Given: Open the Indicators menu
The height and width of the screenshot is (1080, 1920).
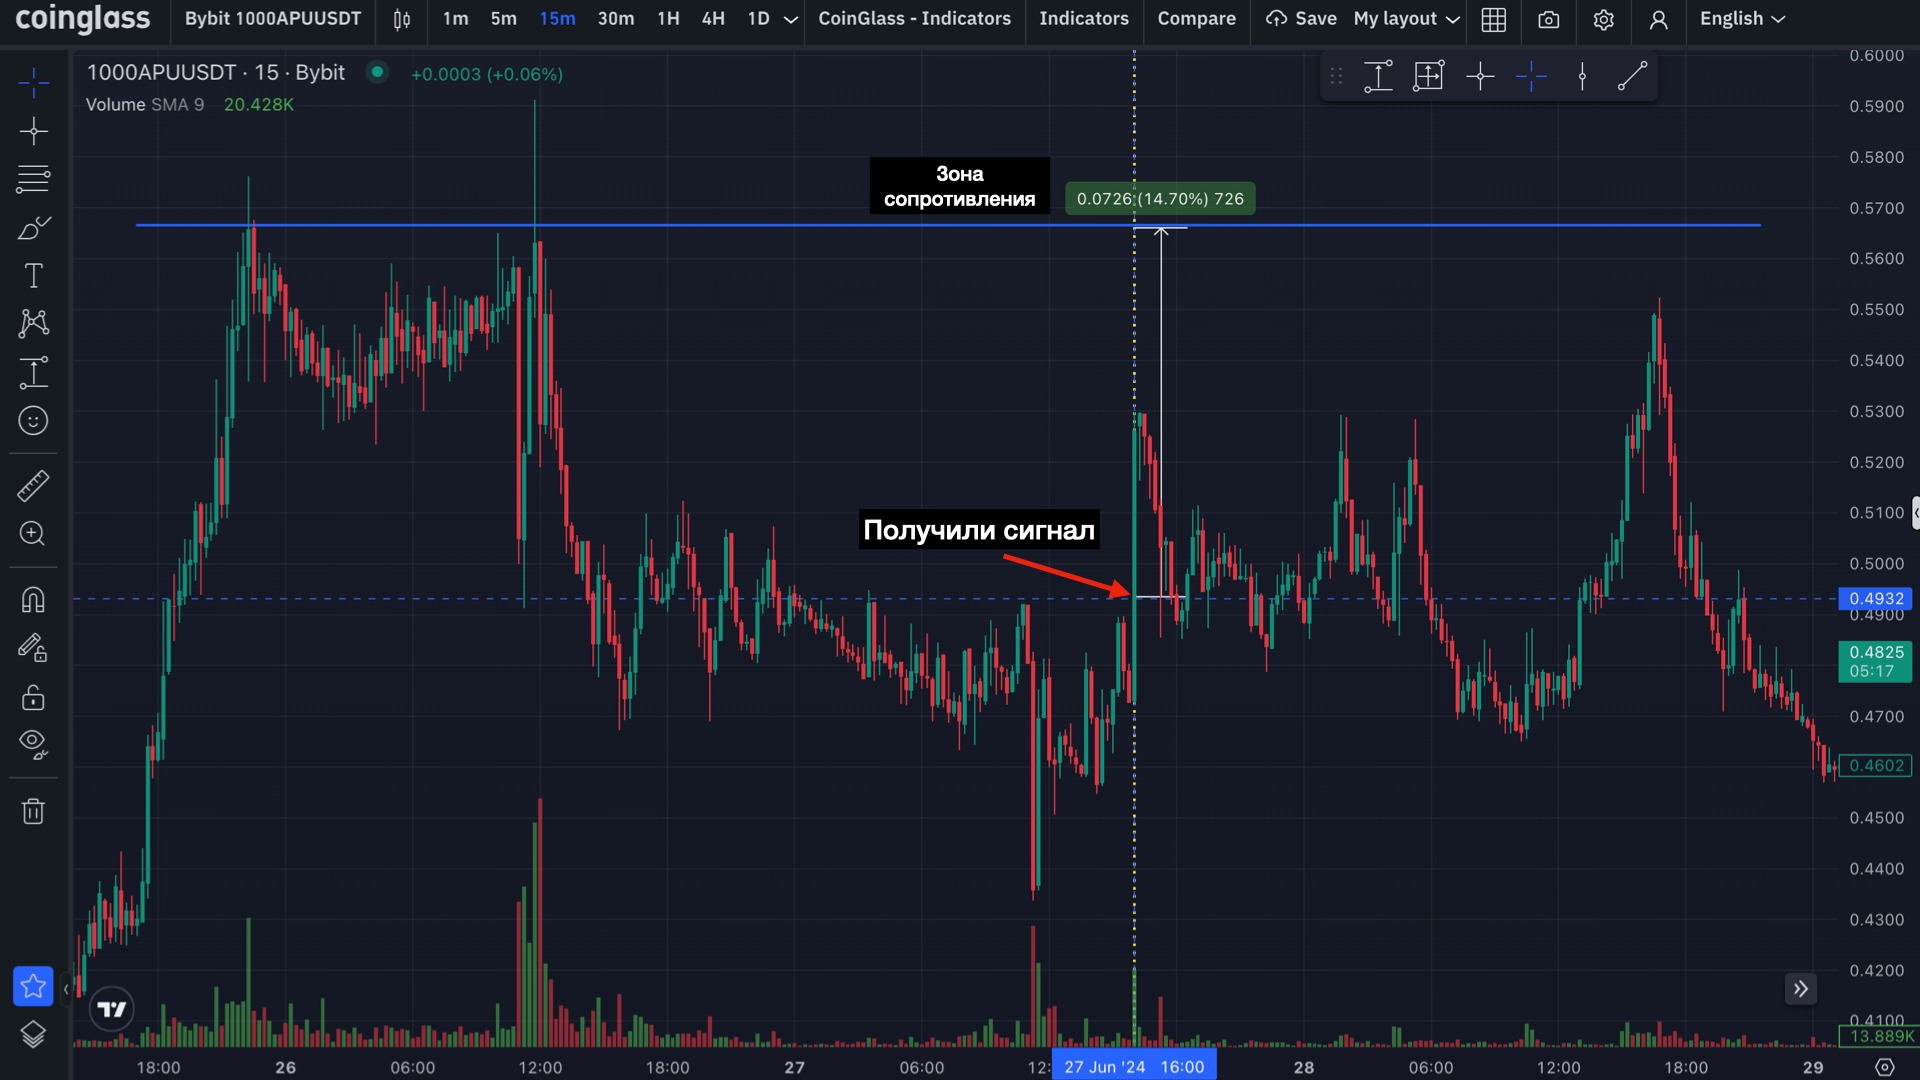Looking at the screenshot, I should click(x=1083, y=19).
